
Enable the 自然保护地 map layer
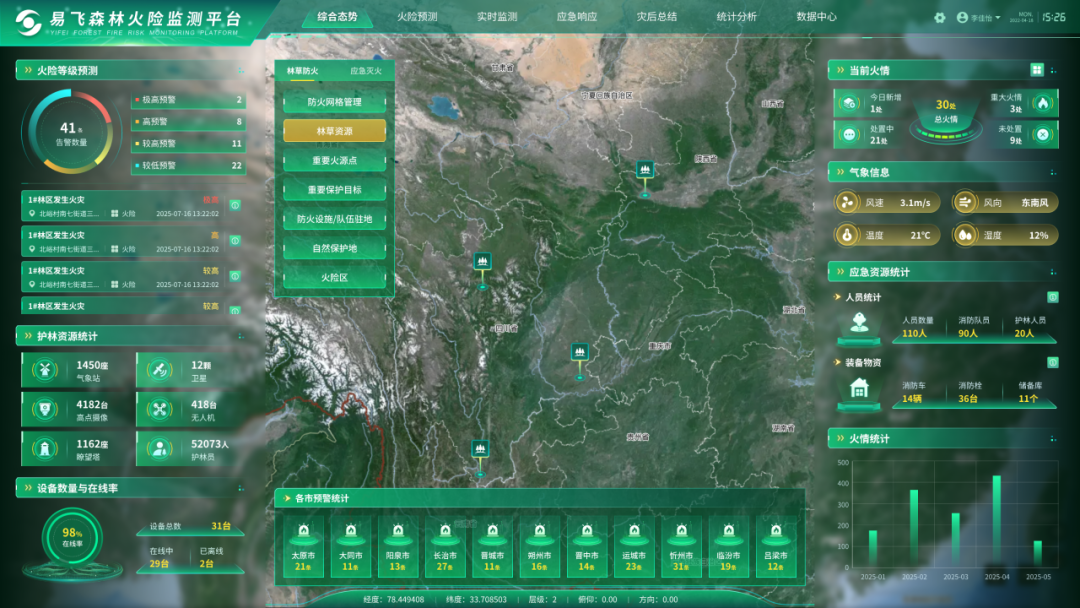(x=334, y=248)
